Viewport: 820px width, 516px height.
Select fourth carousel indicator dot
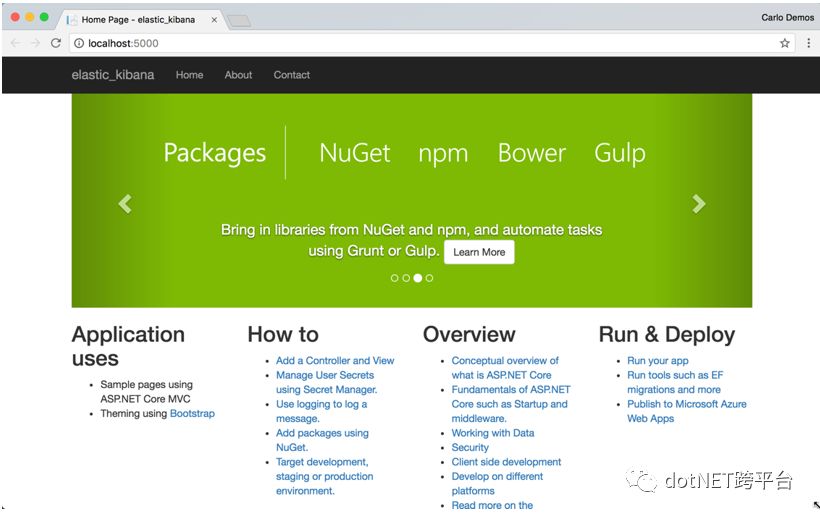point(429,278)
